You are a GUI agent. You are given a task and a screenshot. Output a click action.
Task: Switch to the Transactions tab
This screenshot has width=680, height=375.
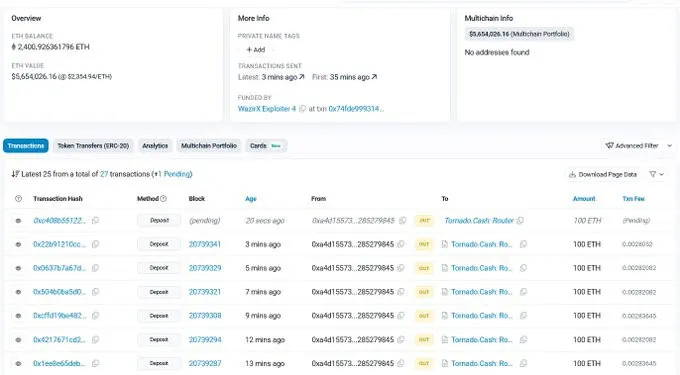(x=26, y=146)
